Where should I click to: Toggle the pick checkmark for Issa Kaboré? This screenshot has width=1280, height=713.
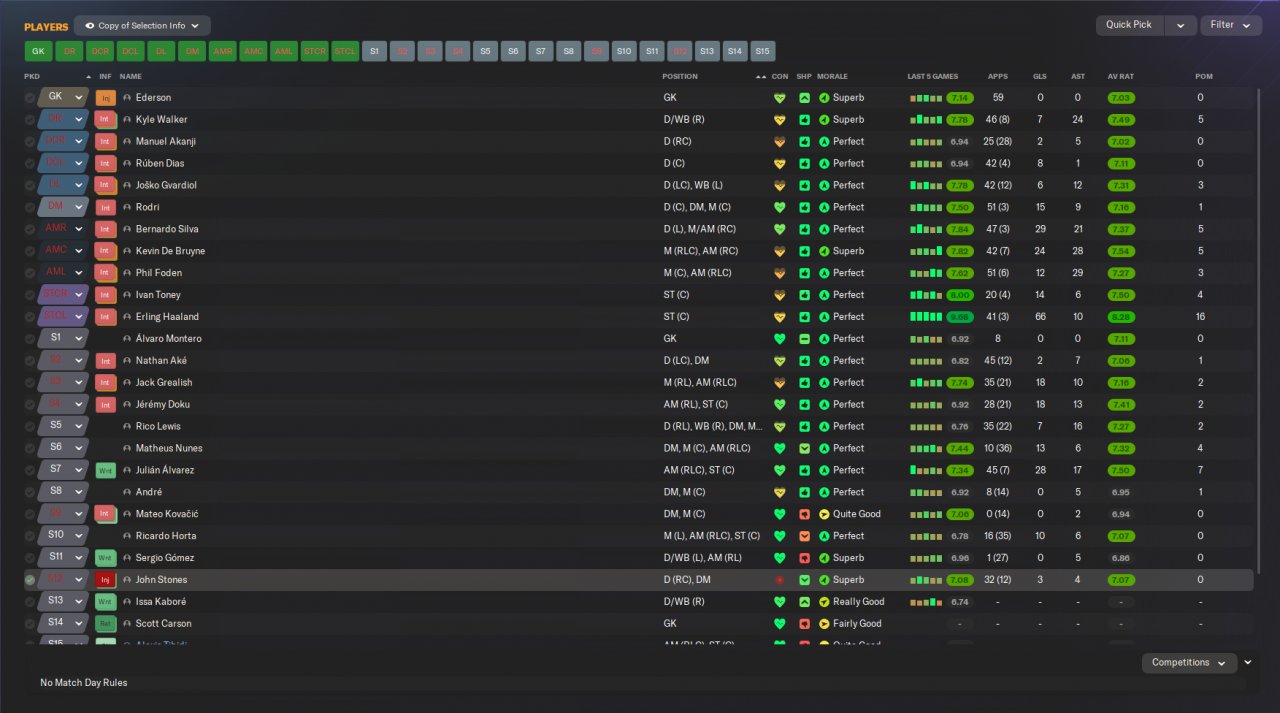tap(30, 602)
